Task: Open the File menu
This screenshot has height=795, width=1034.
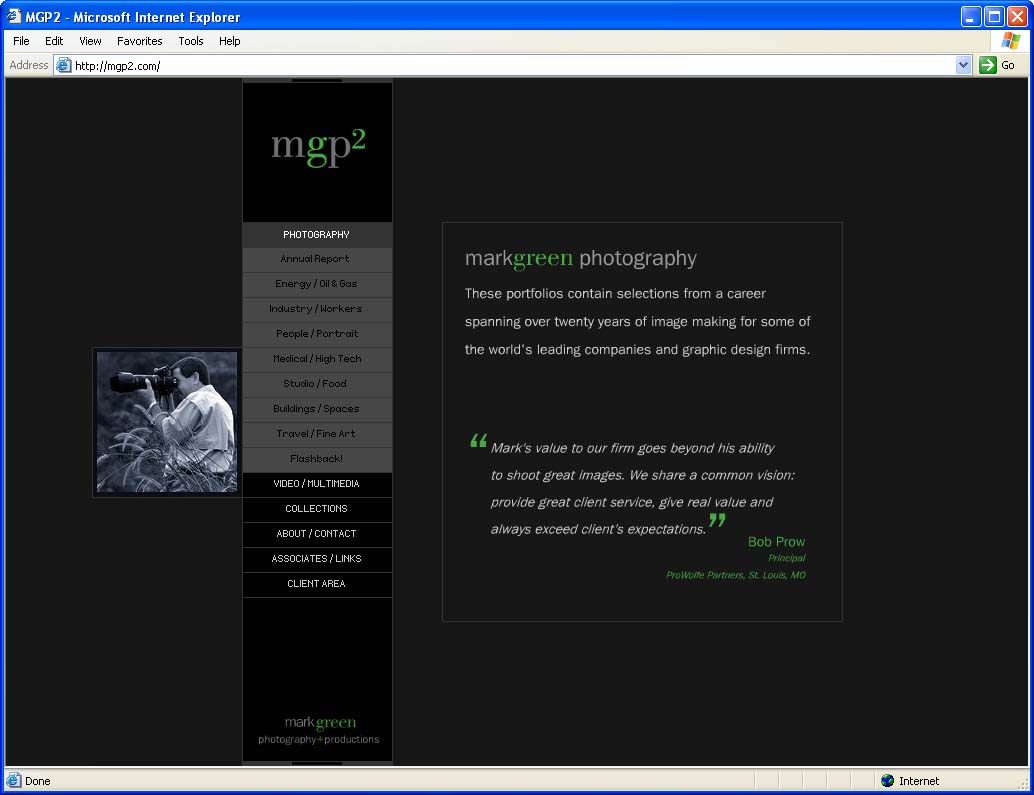Action: pyautogui.click(x=21, y=41)
